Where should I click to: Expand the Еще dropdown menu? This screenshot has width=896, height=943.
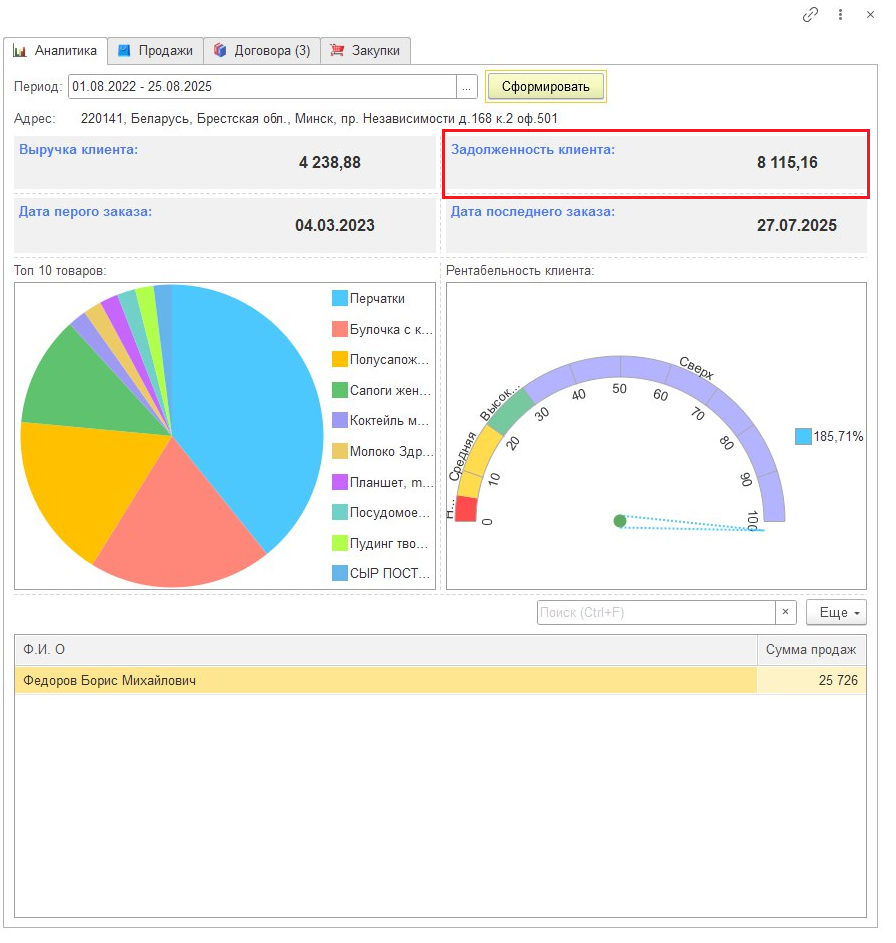836,612
